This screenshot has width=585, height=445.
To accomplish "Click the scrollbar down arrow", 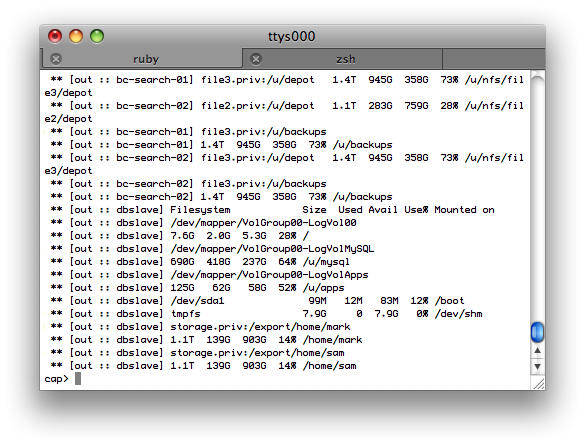I will tap(537, 367).
